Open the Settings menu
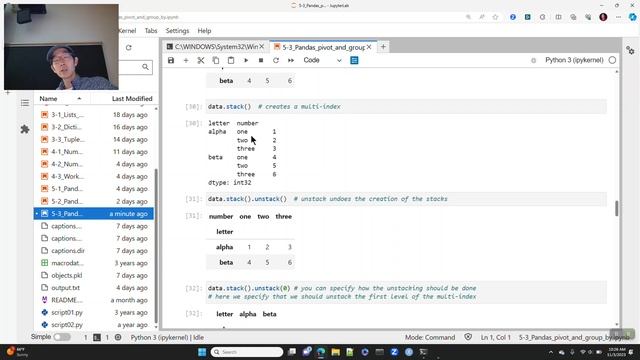 (x=177, y=31)
